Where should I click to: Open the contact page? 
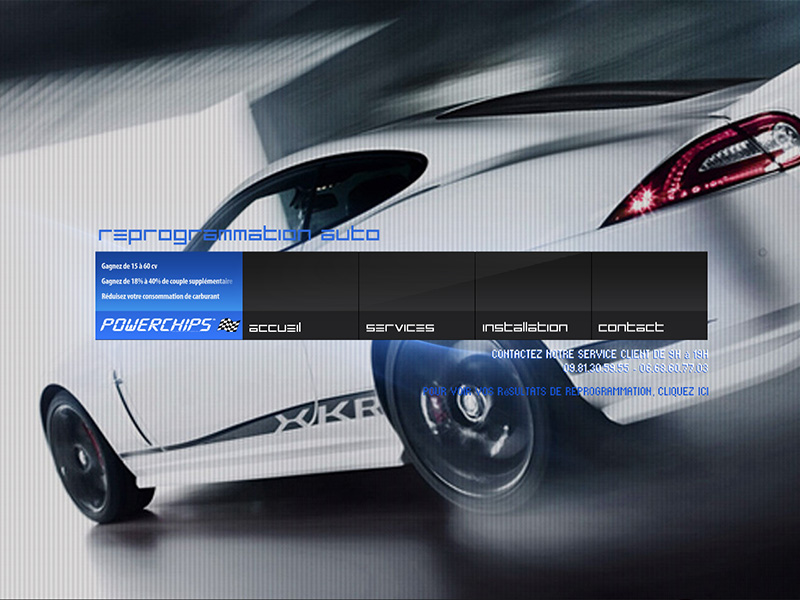click(631, 327)
